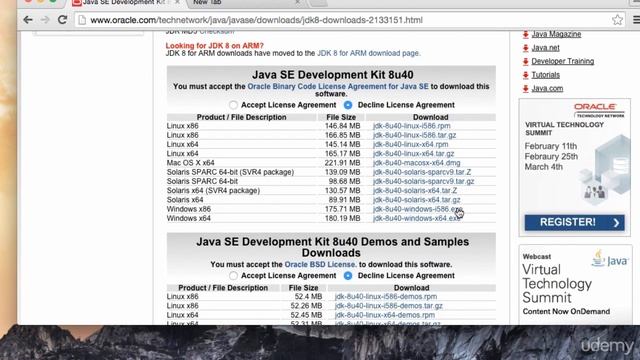Download jdk-8u40-windows-x64.exe
The height and width of the screenshot is (360, 640).
tap(416, 218)
